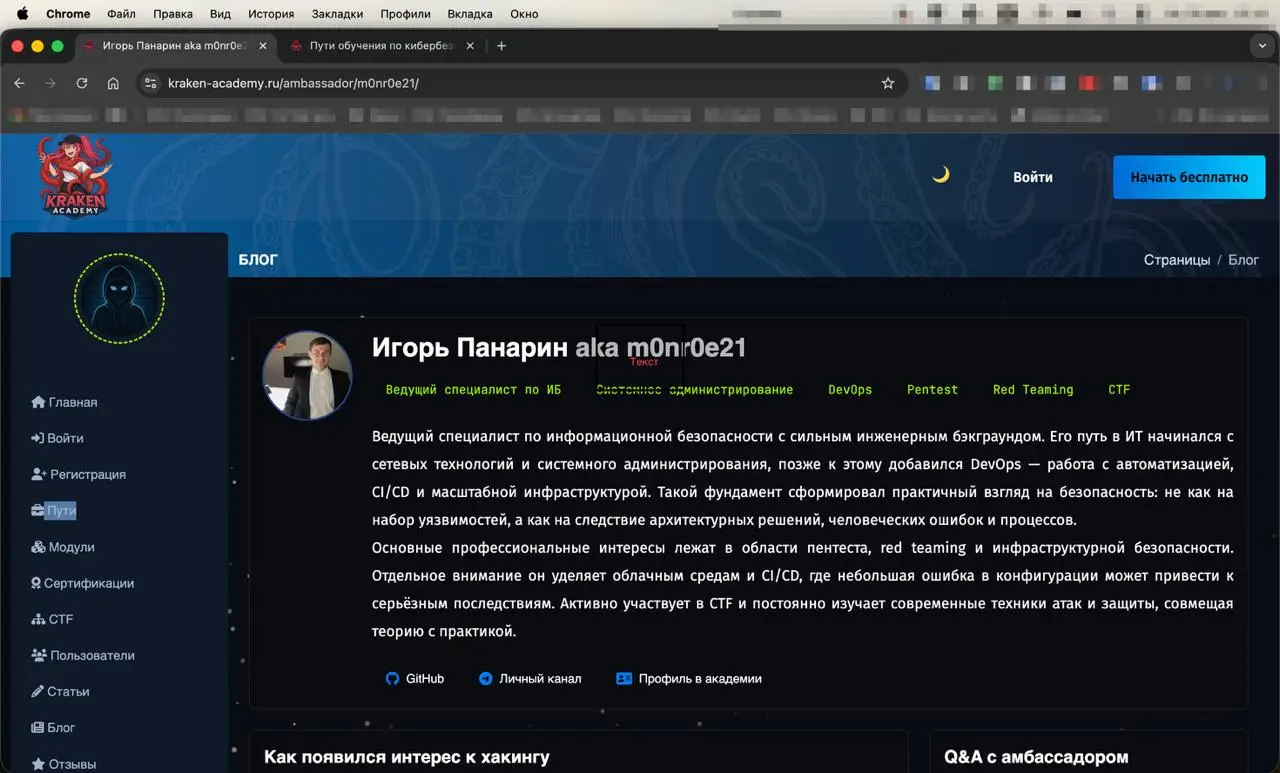Click the sign-in icon beside sidebar Войти
Screen dimensions: 1280x773
click(x=38, y=438)
